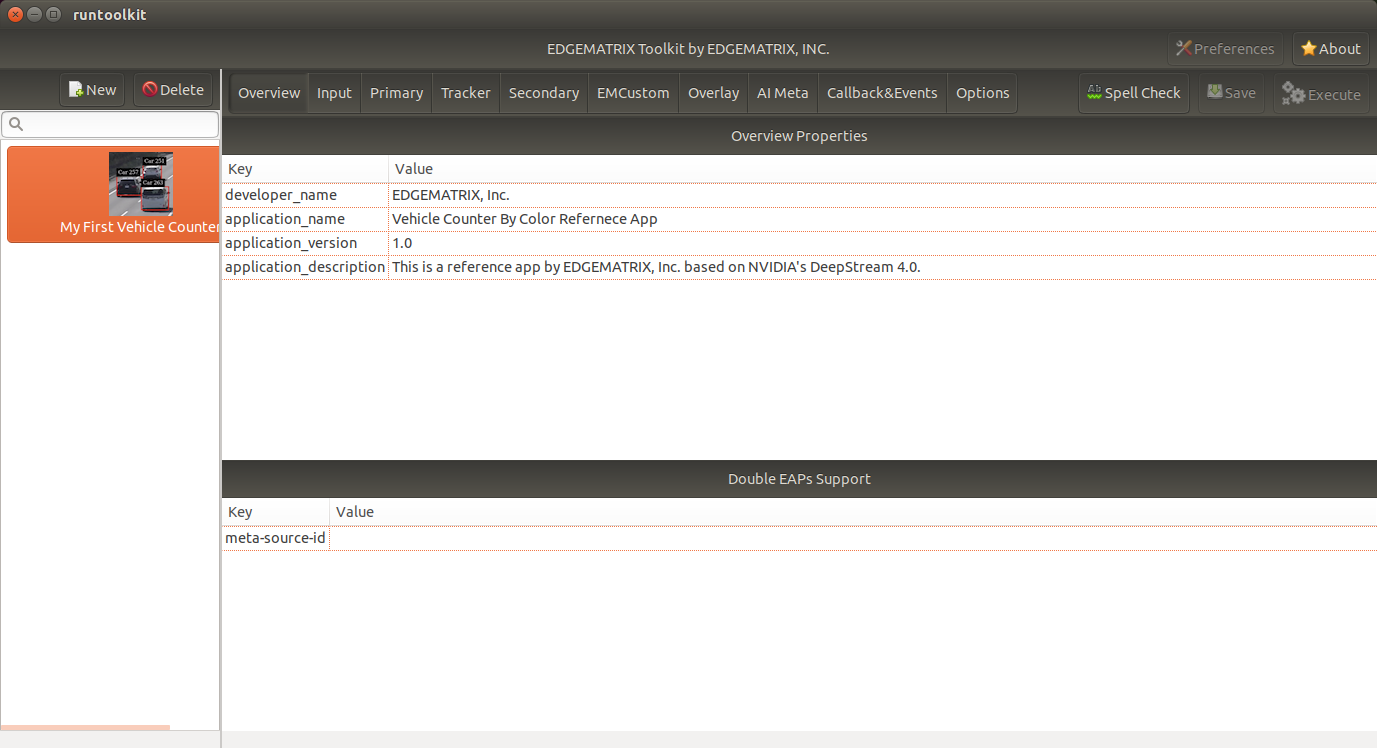Image resolution: width=1377 pixels, height=748 pixels.
Task: Click the red prohibited Delete icon
Action: coord(150,90)
